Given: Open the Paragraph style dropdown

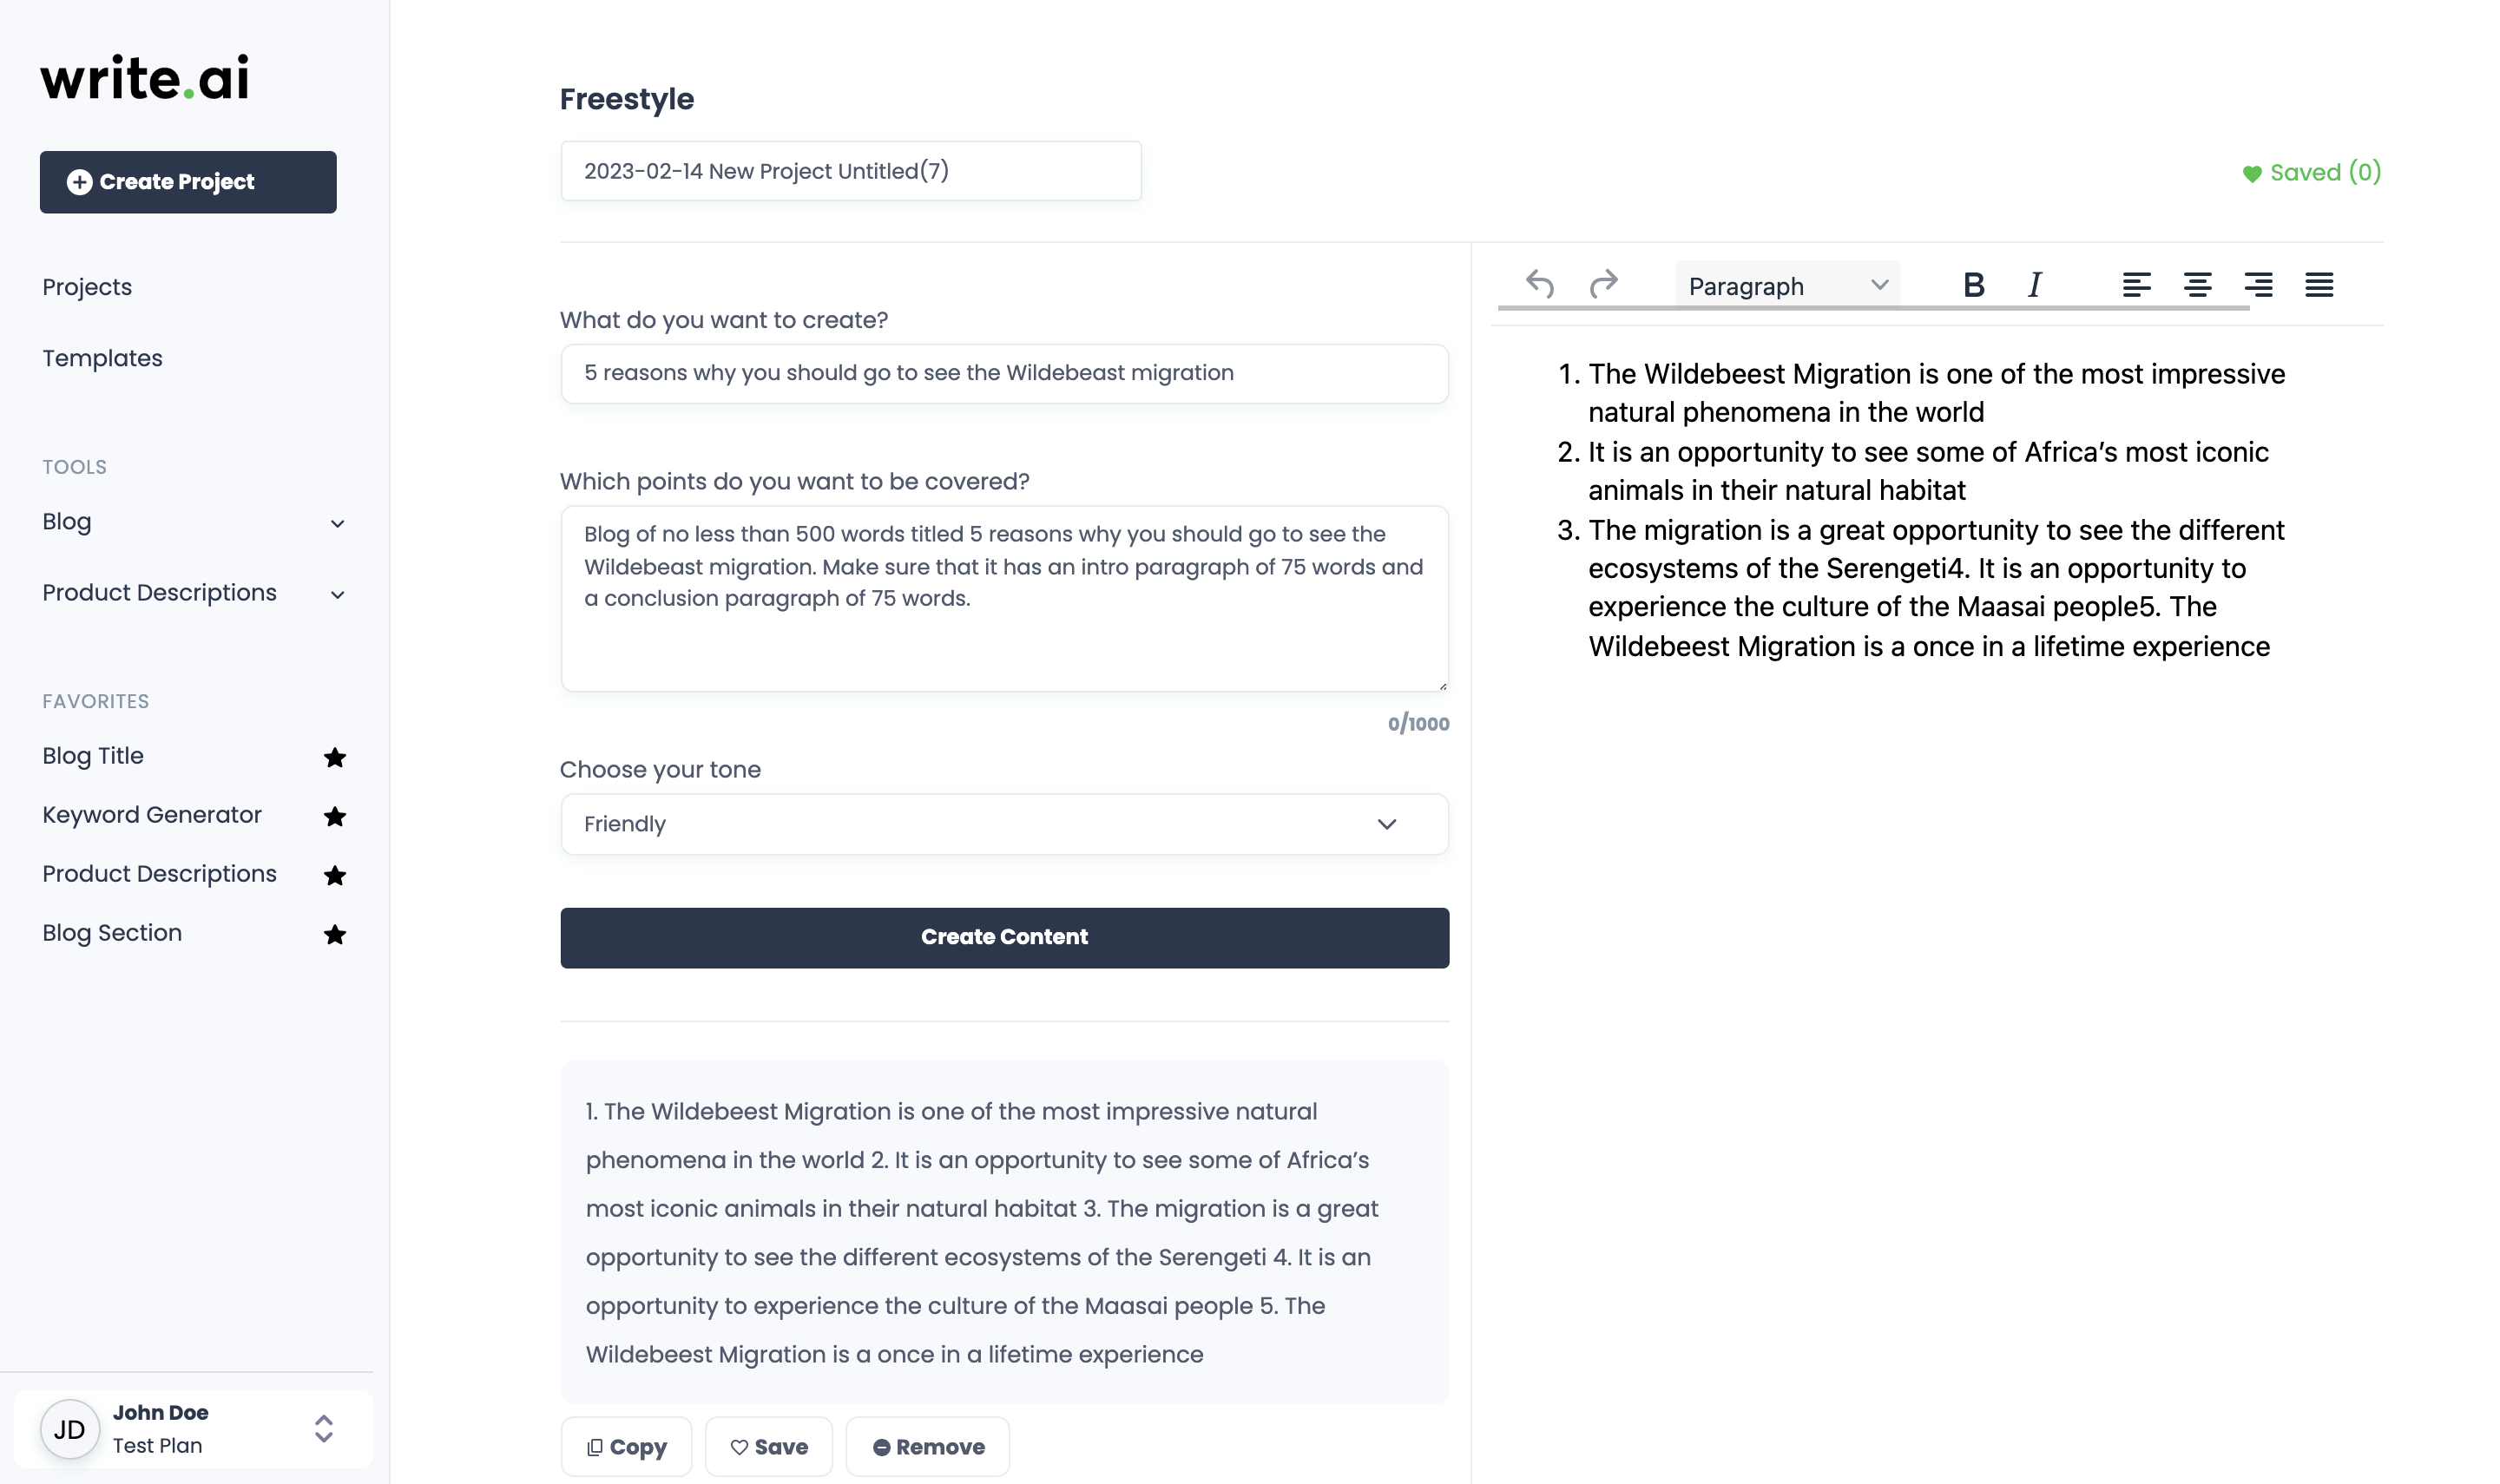Looking at the screenshot, I should 1787,286.
